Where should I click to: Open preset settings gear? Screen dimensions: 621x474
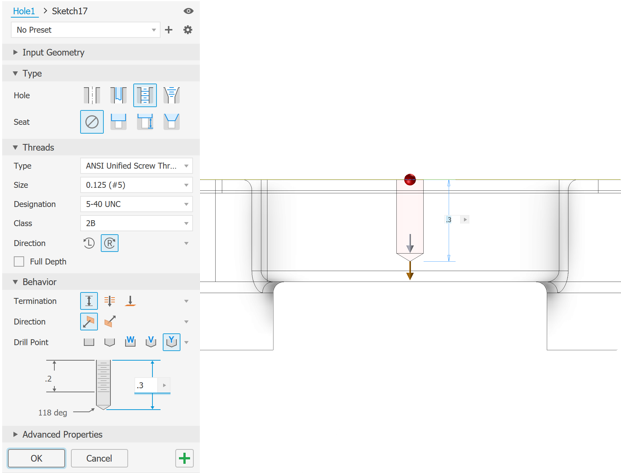[188, 30]
